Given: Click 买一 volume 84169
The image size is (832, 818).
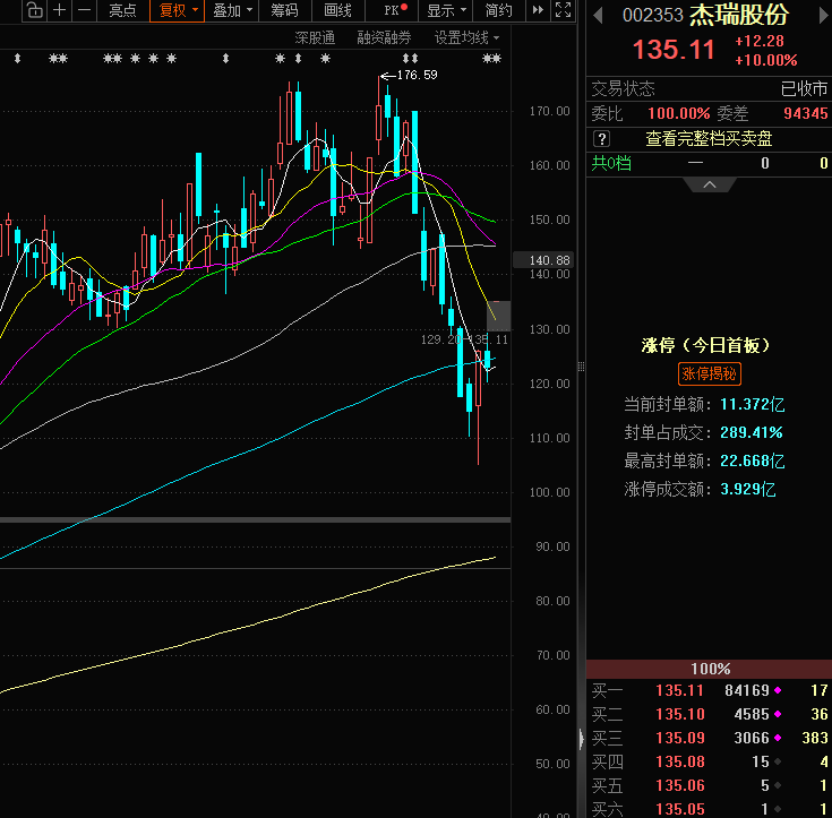Looking at the screenshot, I should click(747, 690).
